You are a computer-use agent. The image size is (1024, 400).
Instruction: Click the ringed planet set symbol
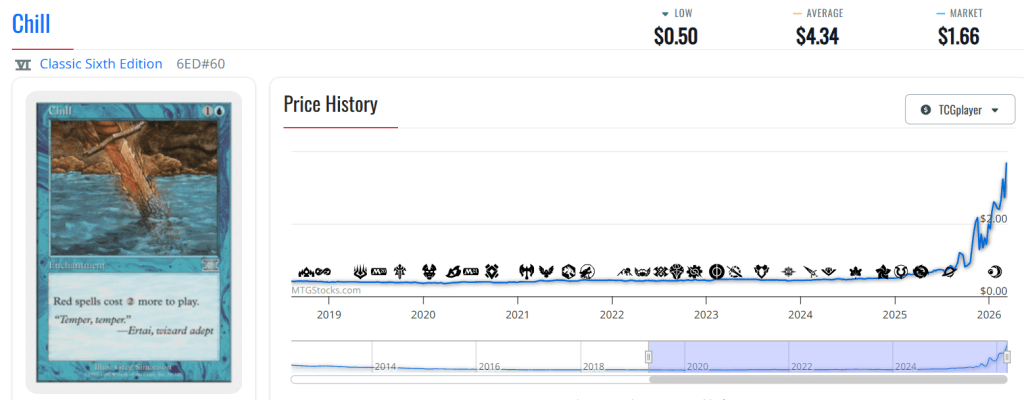948,271
